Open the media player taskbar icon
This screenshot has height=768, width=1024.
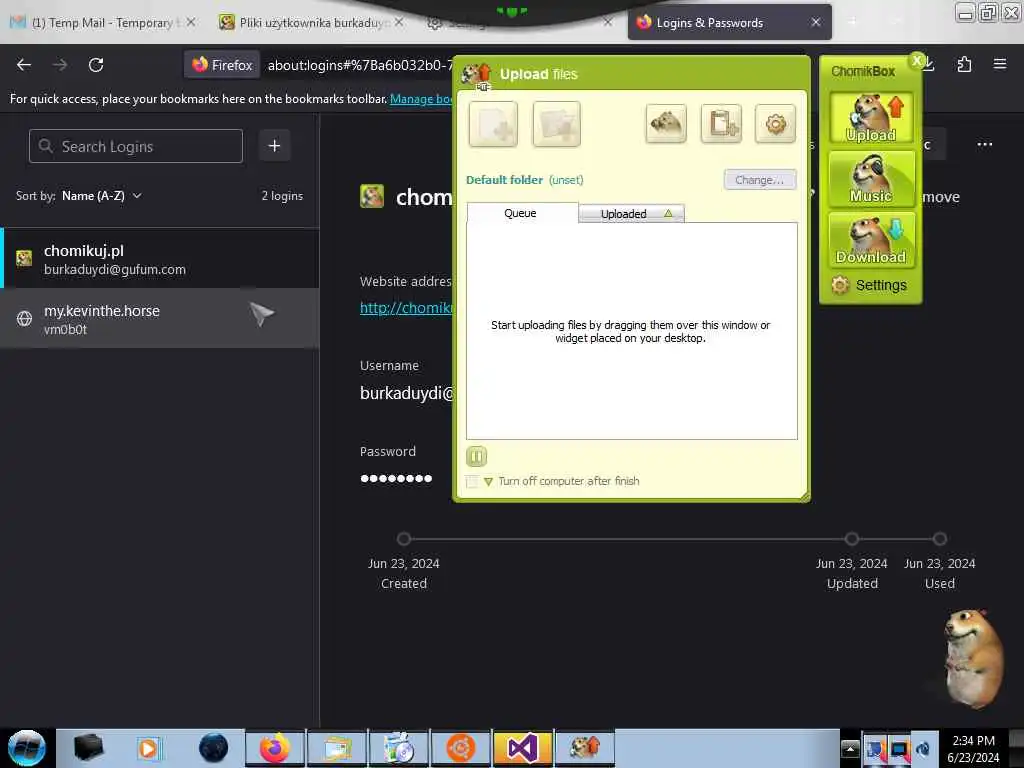coord(150,748)
